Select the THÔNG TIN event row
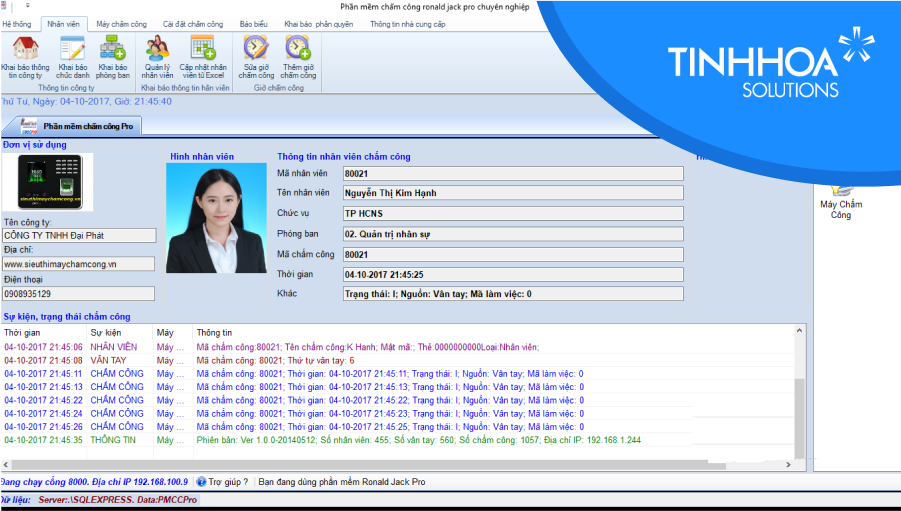This screenshot has height=511, width=901. (x=398, y=440)
